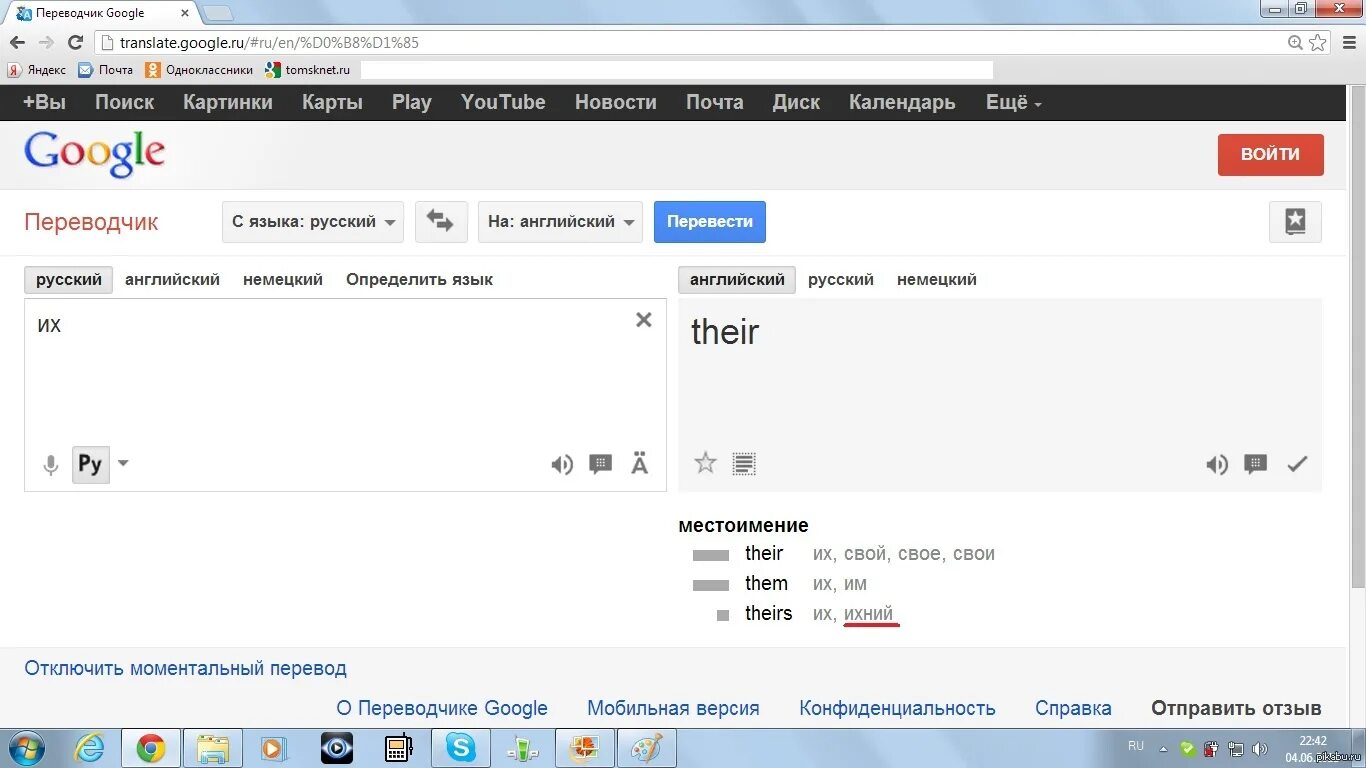Open Новости in the Google bar

tap(616, 102)
